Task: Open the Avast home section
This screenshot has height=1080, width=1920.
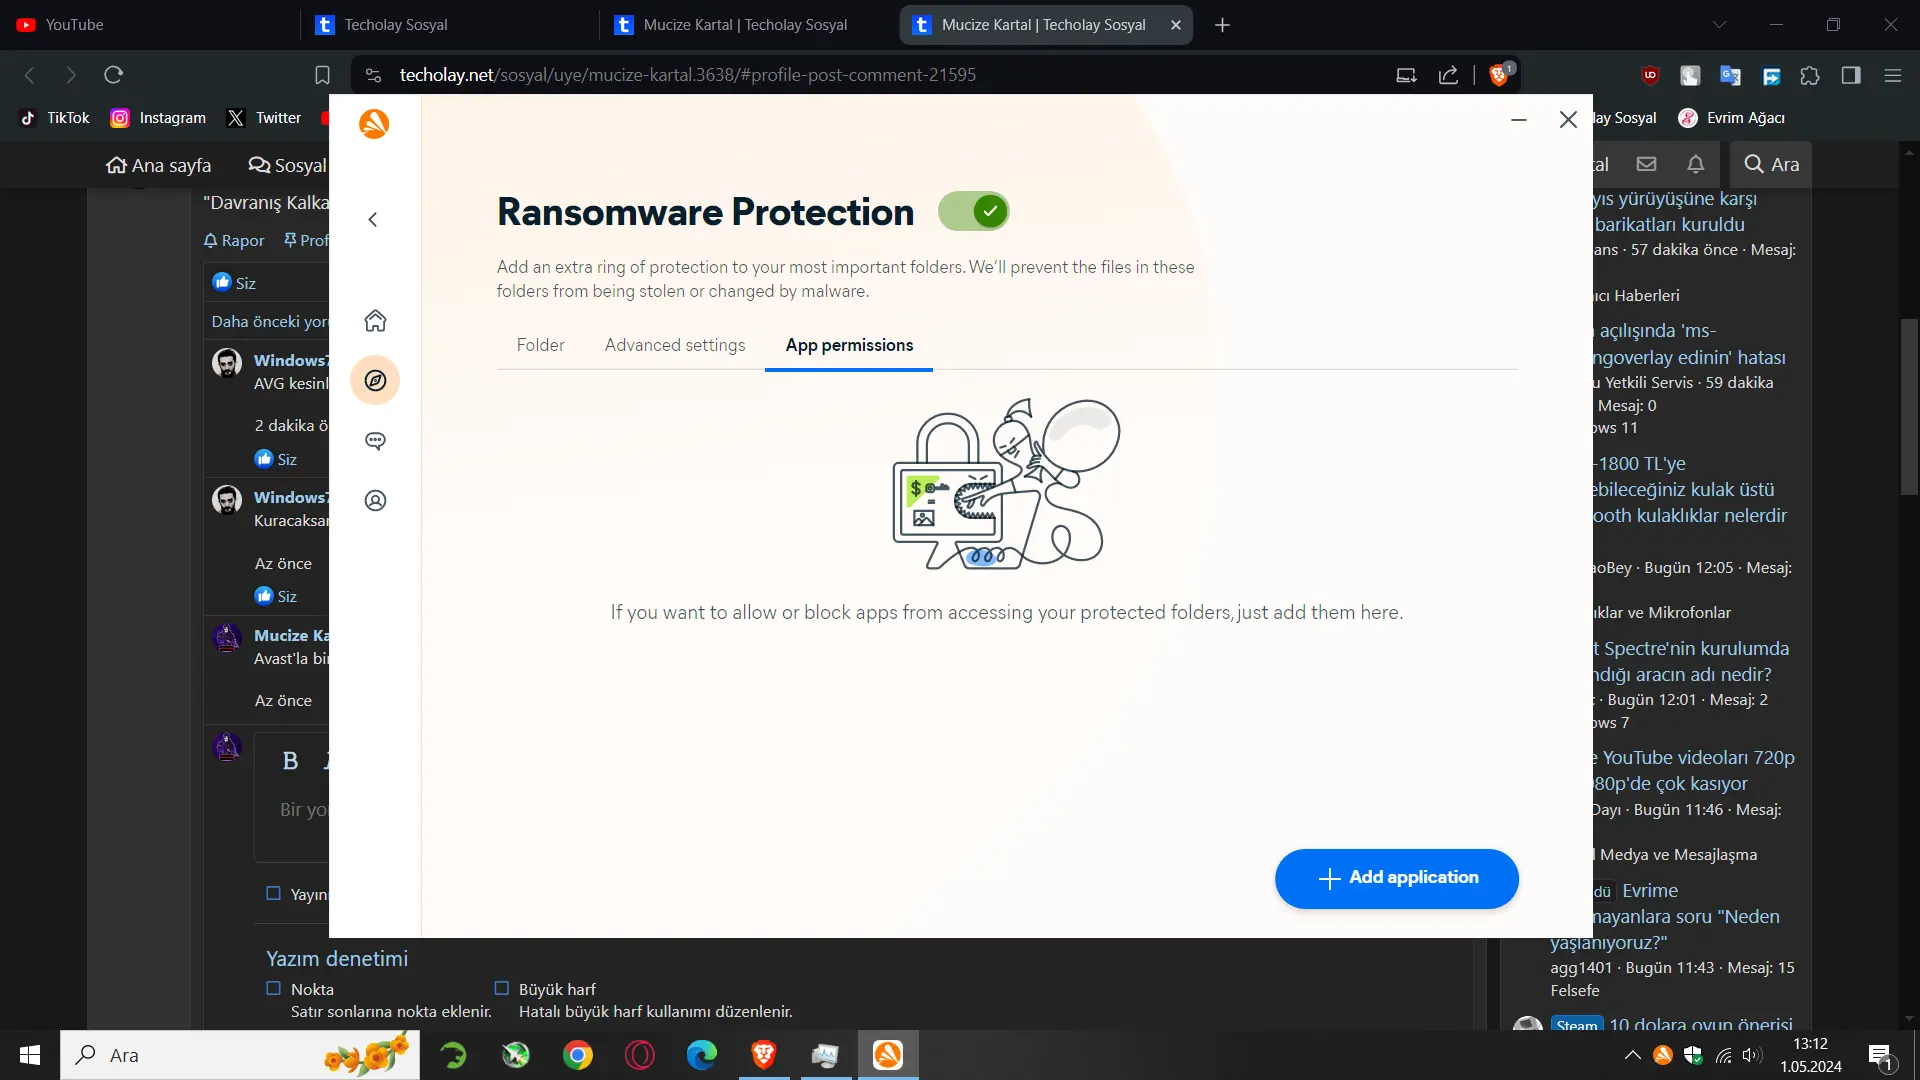Action: (375, 321)
